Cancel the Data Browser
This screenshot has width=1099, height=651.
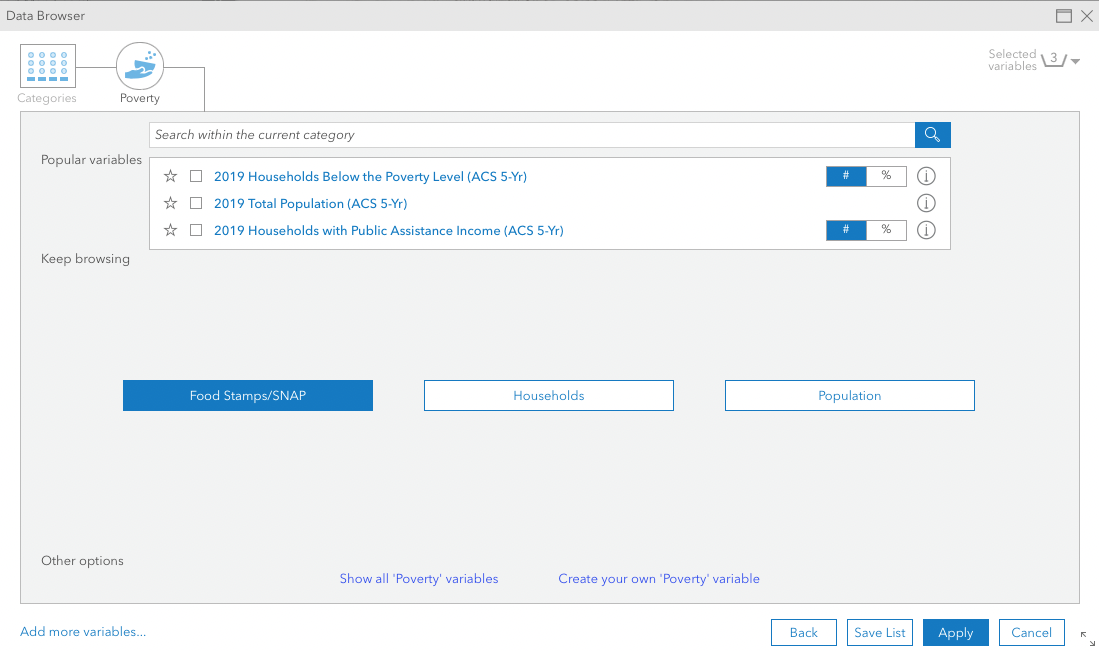[1032, 632]
